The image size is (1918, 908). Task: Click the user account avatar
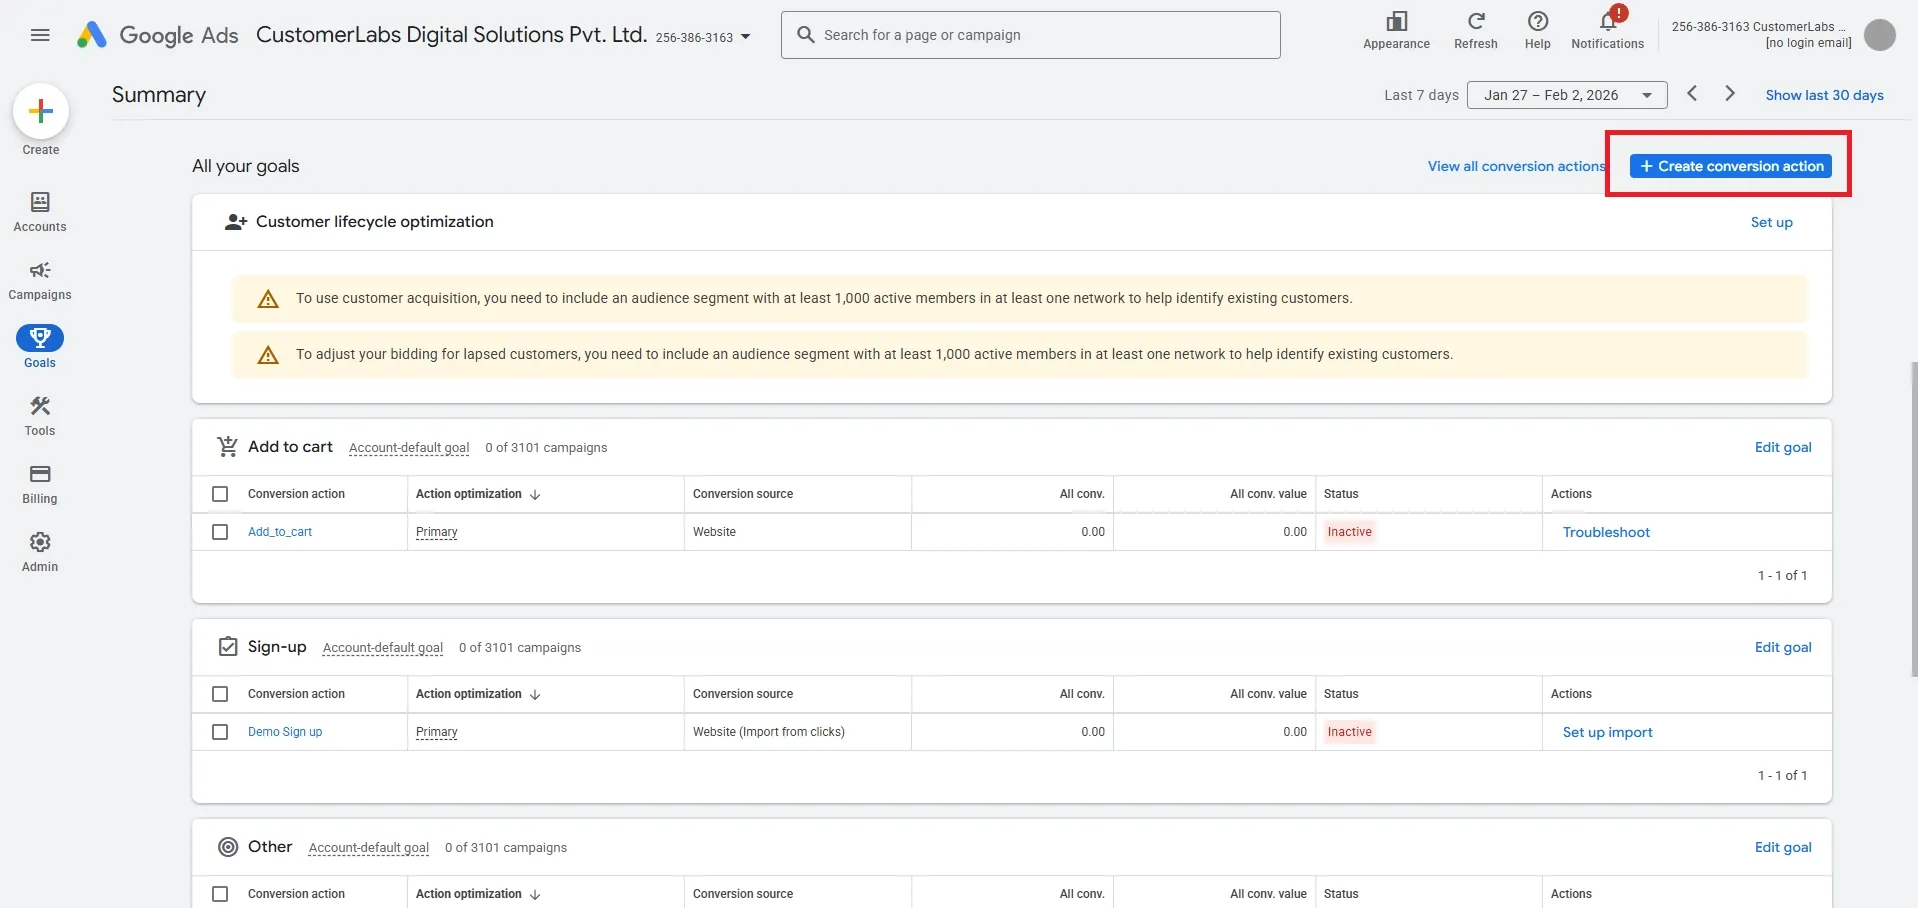[x=1880, y=35]
